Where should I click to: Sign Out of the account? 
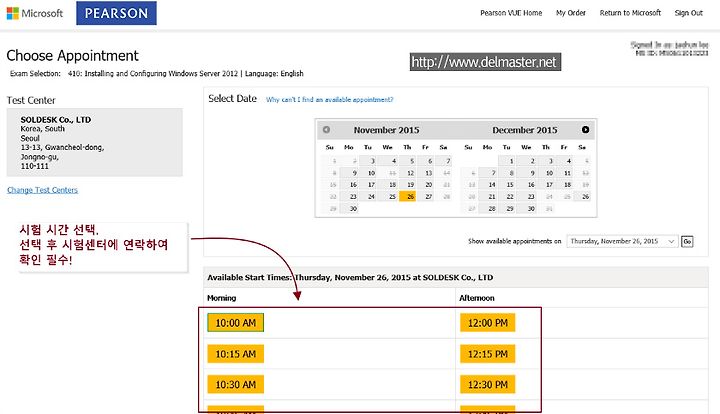(688, 13)
